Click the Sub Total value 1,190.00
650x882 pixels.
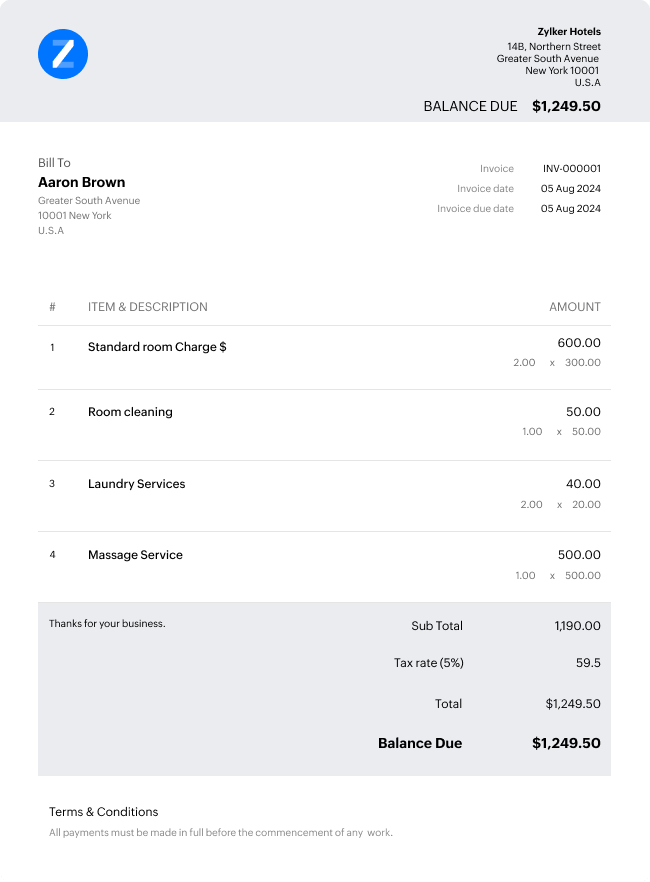(x=577, y=626)
